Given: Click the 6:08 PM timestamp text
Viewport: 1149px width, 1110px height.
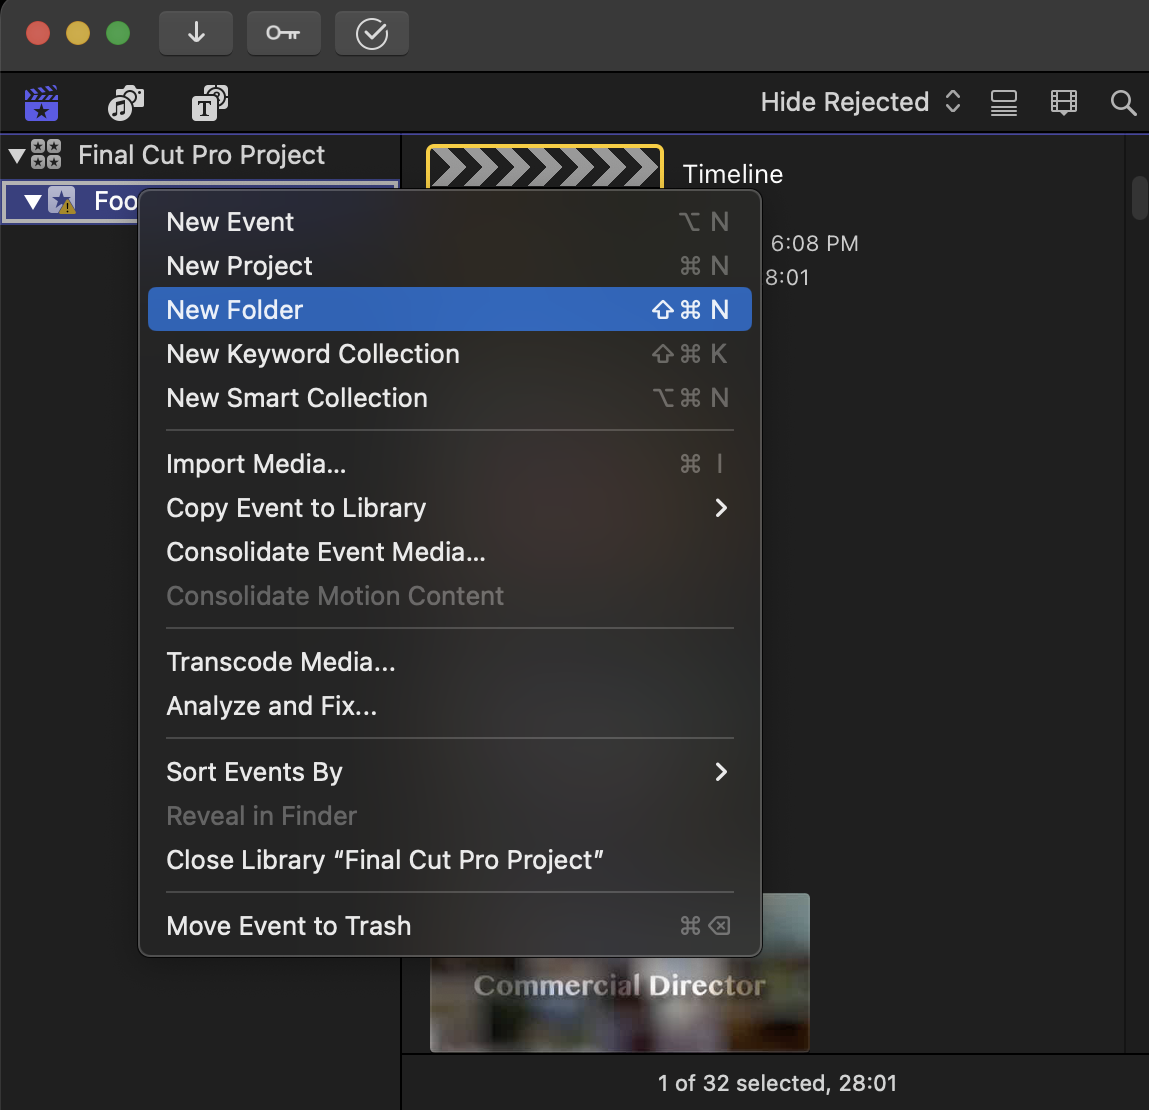Looking at the screenshot, I should [x=814, y=243].
